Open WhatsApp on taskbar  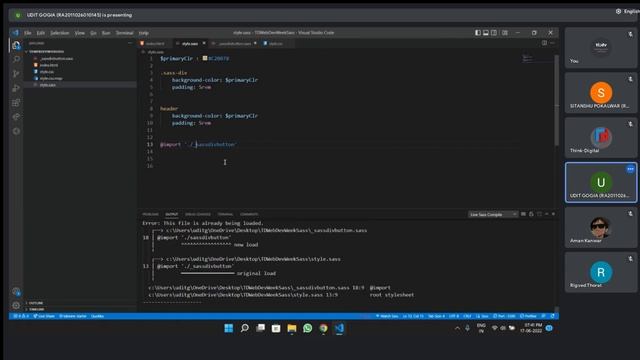pos(307,328)
